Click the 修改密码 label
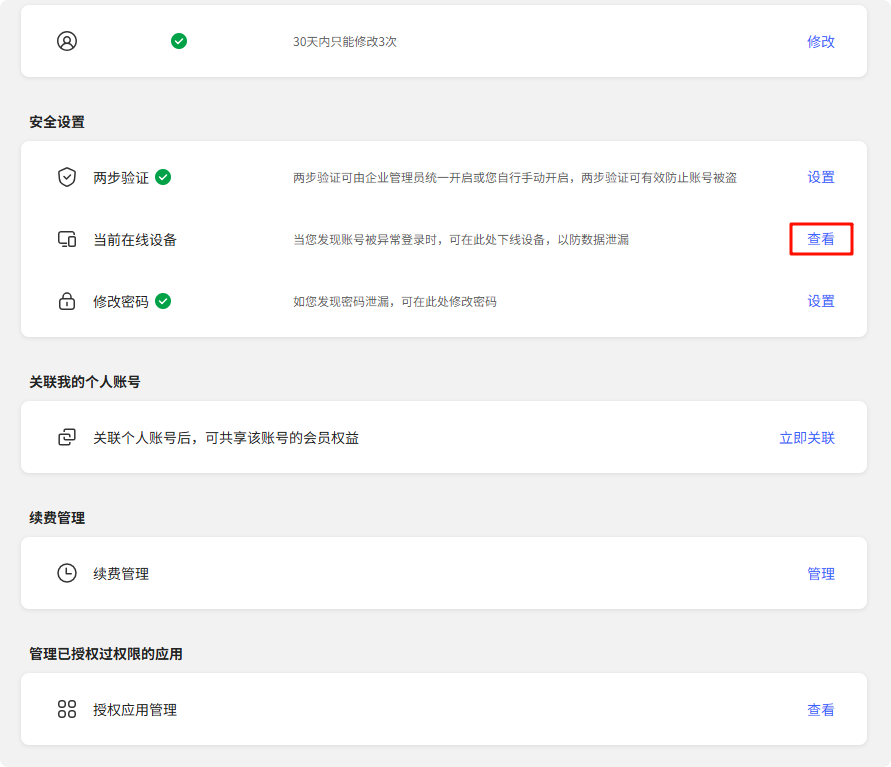 [x=121, y=302]
